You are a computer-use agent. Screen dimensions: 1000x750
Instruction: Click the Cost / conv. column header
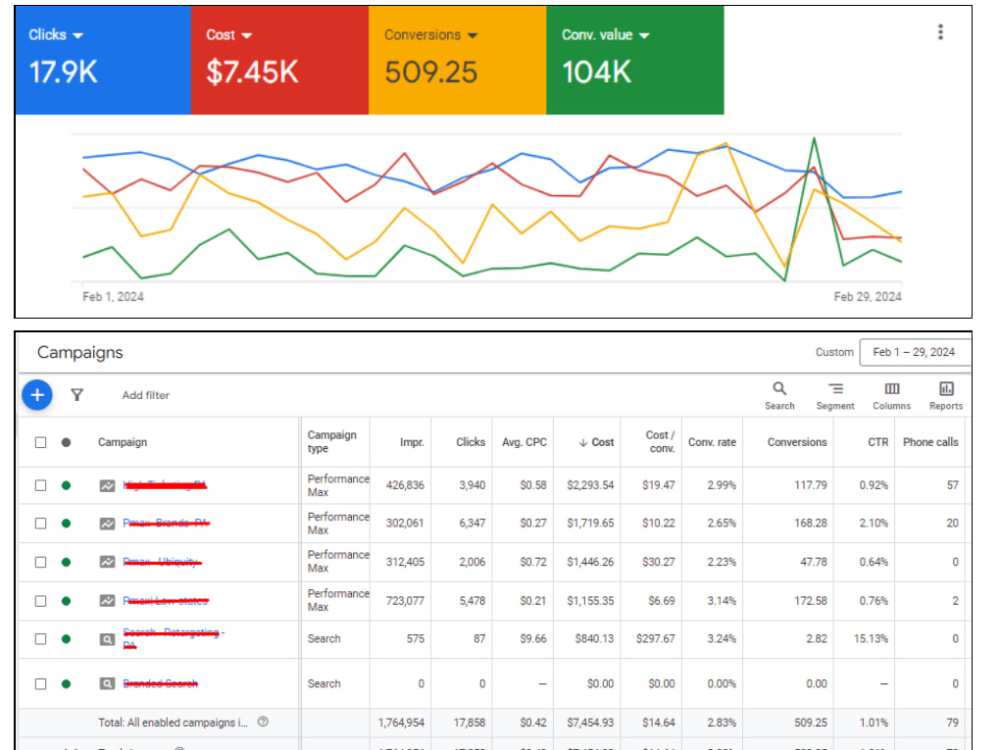point(659,442)
